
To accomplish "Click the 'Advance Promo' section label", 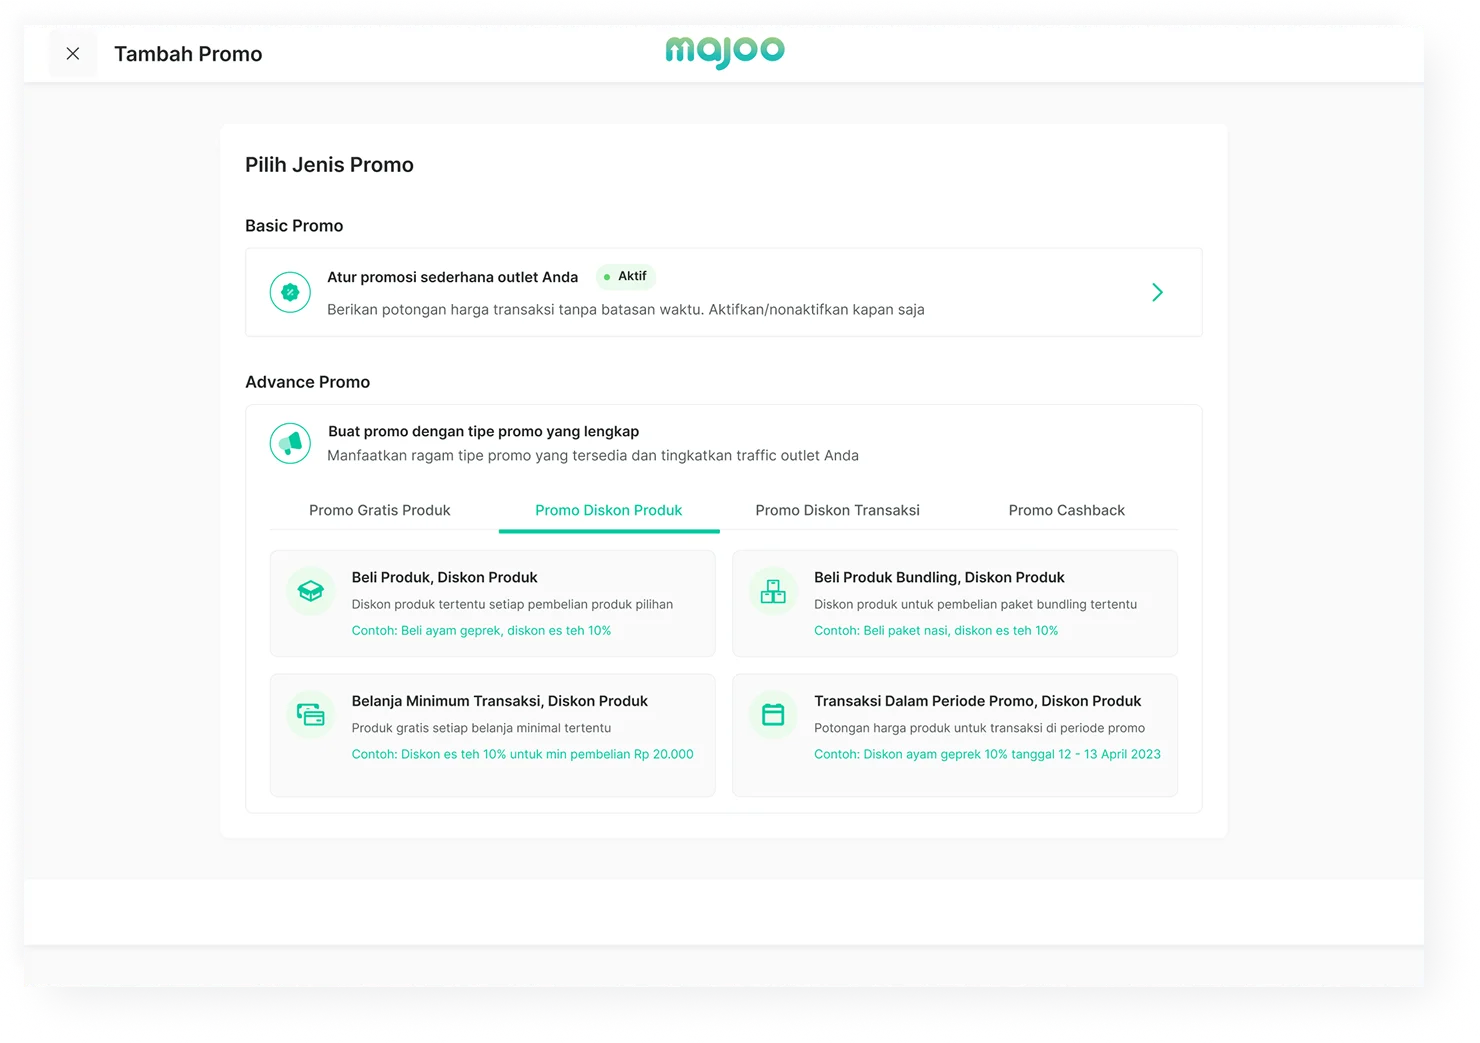I will point(308,382).
